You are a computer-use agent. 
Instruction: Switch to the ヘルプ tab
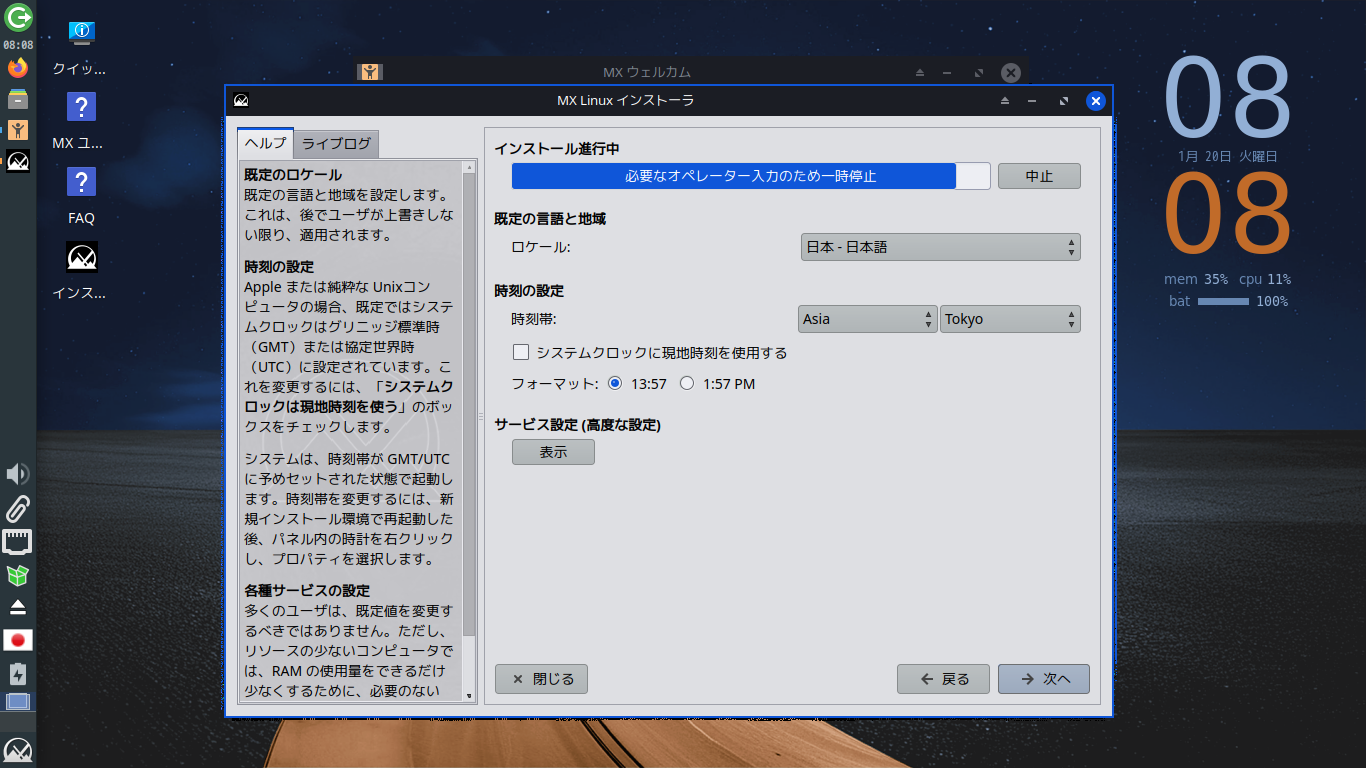(265, 143)
